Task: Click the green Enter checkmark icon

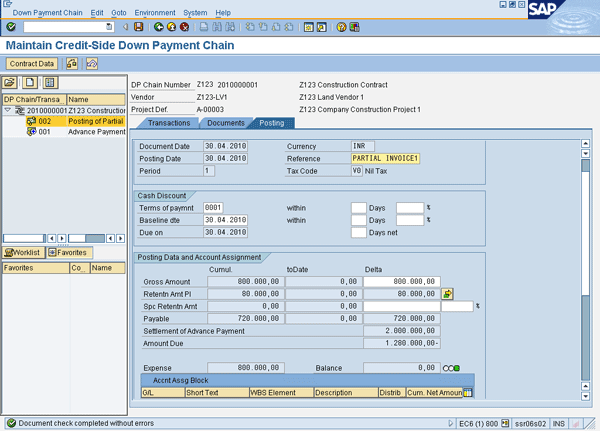Action: coord(12,27)
